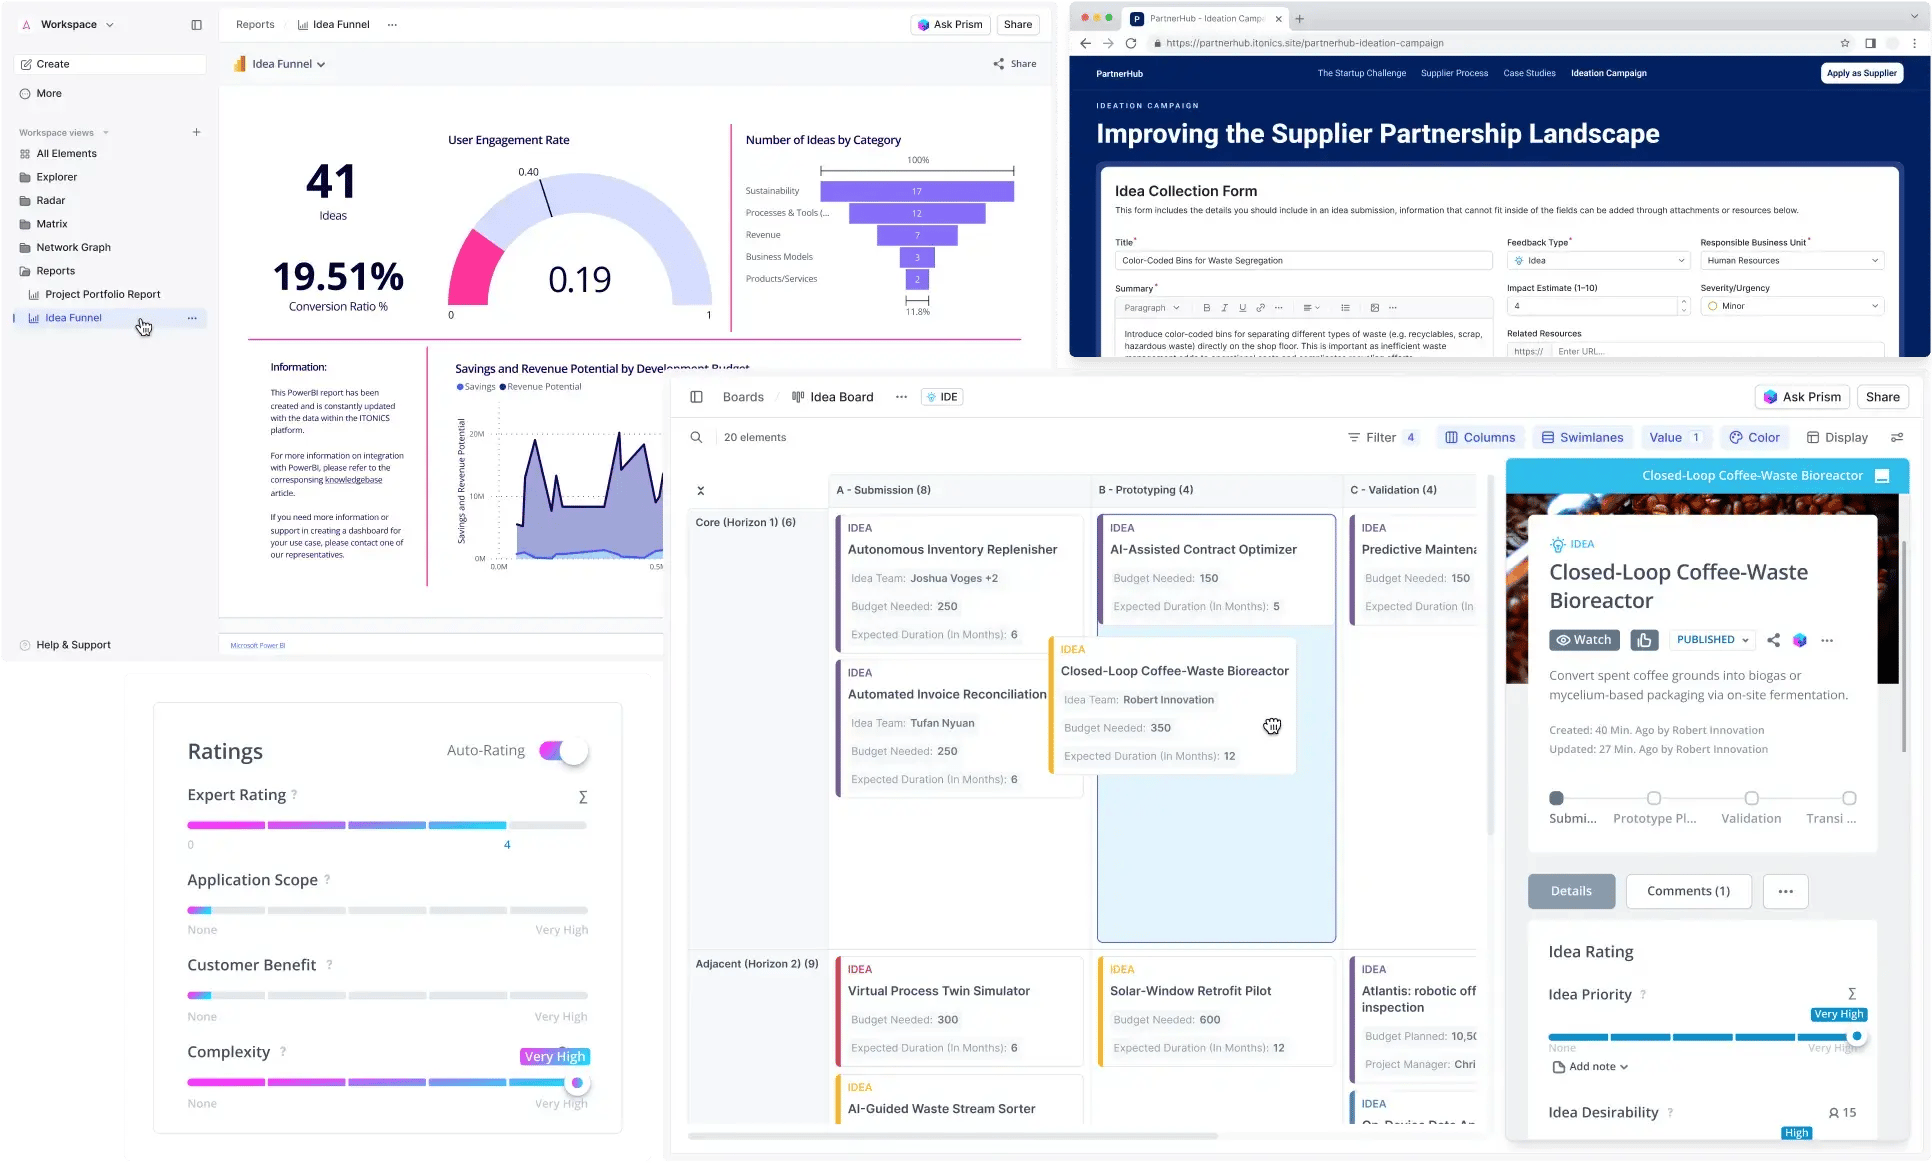This screenshot has height=1163, width=1932.
Task: Open the board view settings sliders icon
Action: pos(1897,437)
